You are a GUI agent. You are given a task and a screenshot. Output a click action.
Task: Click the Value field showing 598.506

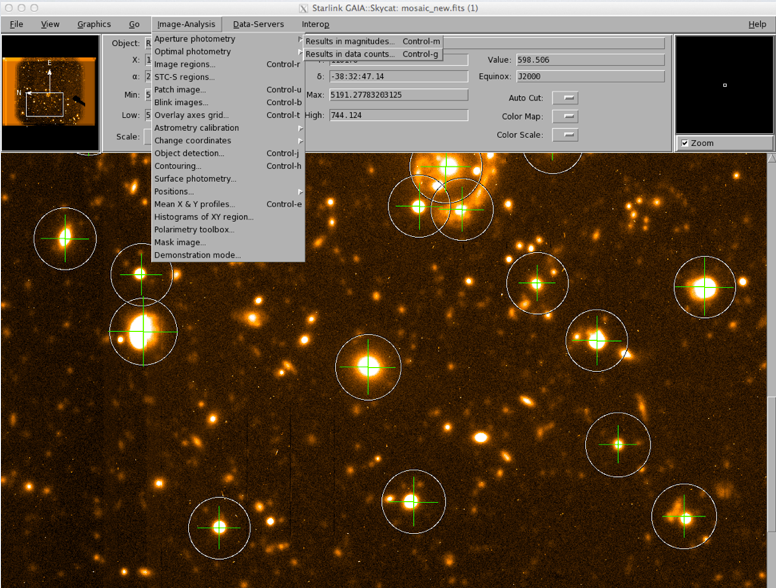pos(590,60)
